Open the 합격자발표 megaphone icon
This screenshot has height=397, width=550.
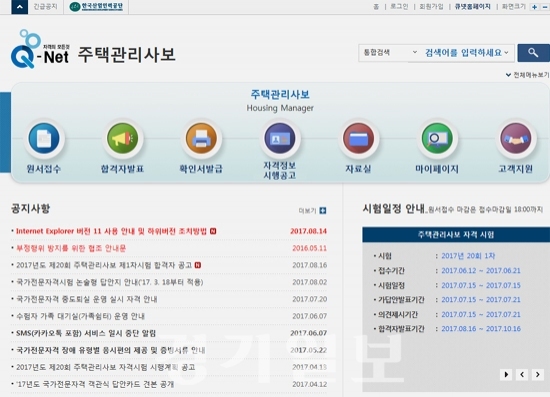pos(122,139)
